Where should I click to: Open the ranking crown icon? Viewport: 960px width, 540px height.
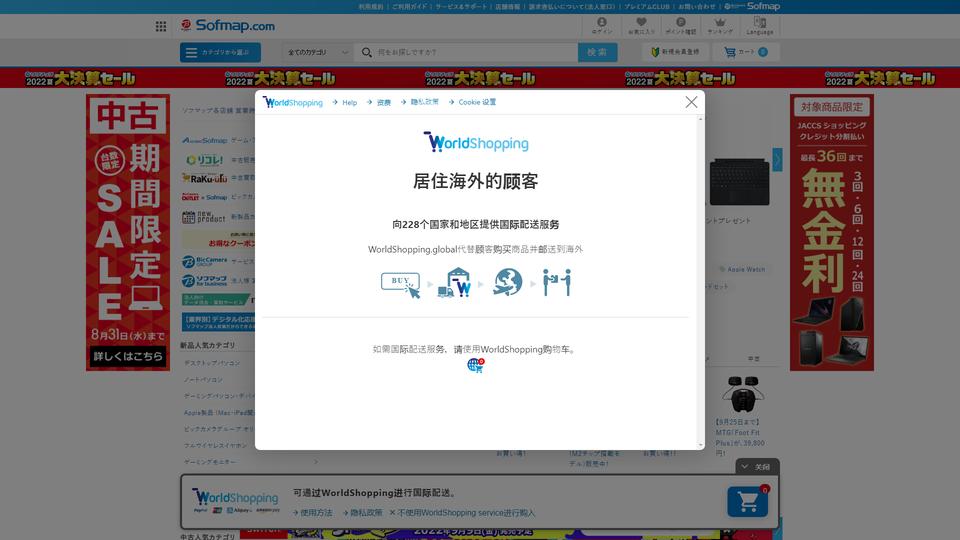click(720, 26)
